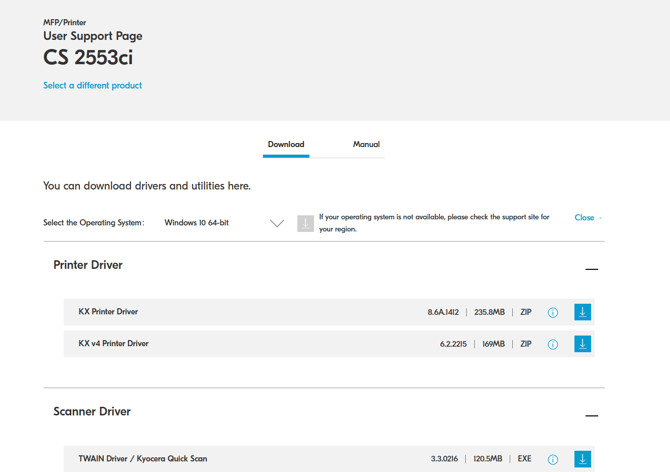The height and width of the screenshot is (472, 670).
Task: Click version 8.6A.1412 text
Action: [x=443, y=312]
